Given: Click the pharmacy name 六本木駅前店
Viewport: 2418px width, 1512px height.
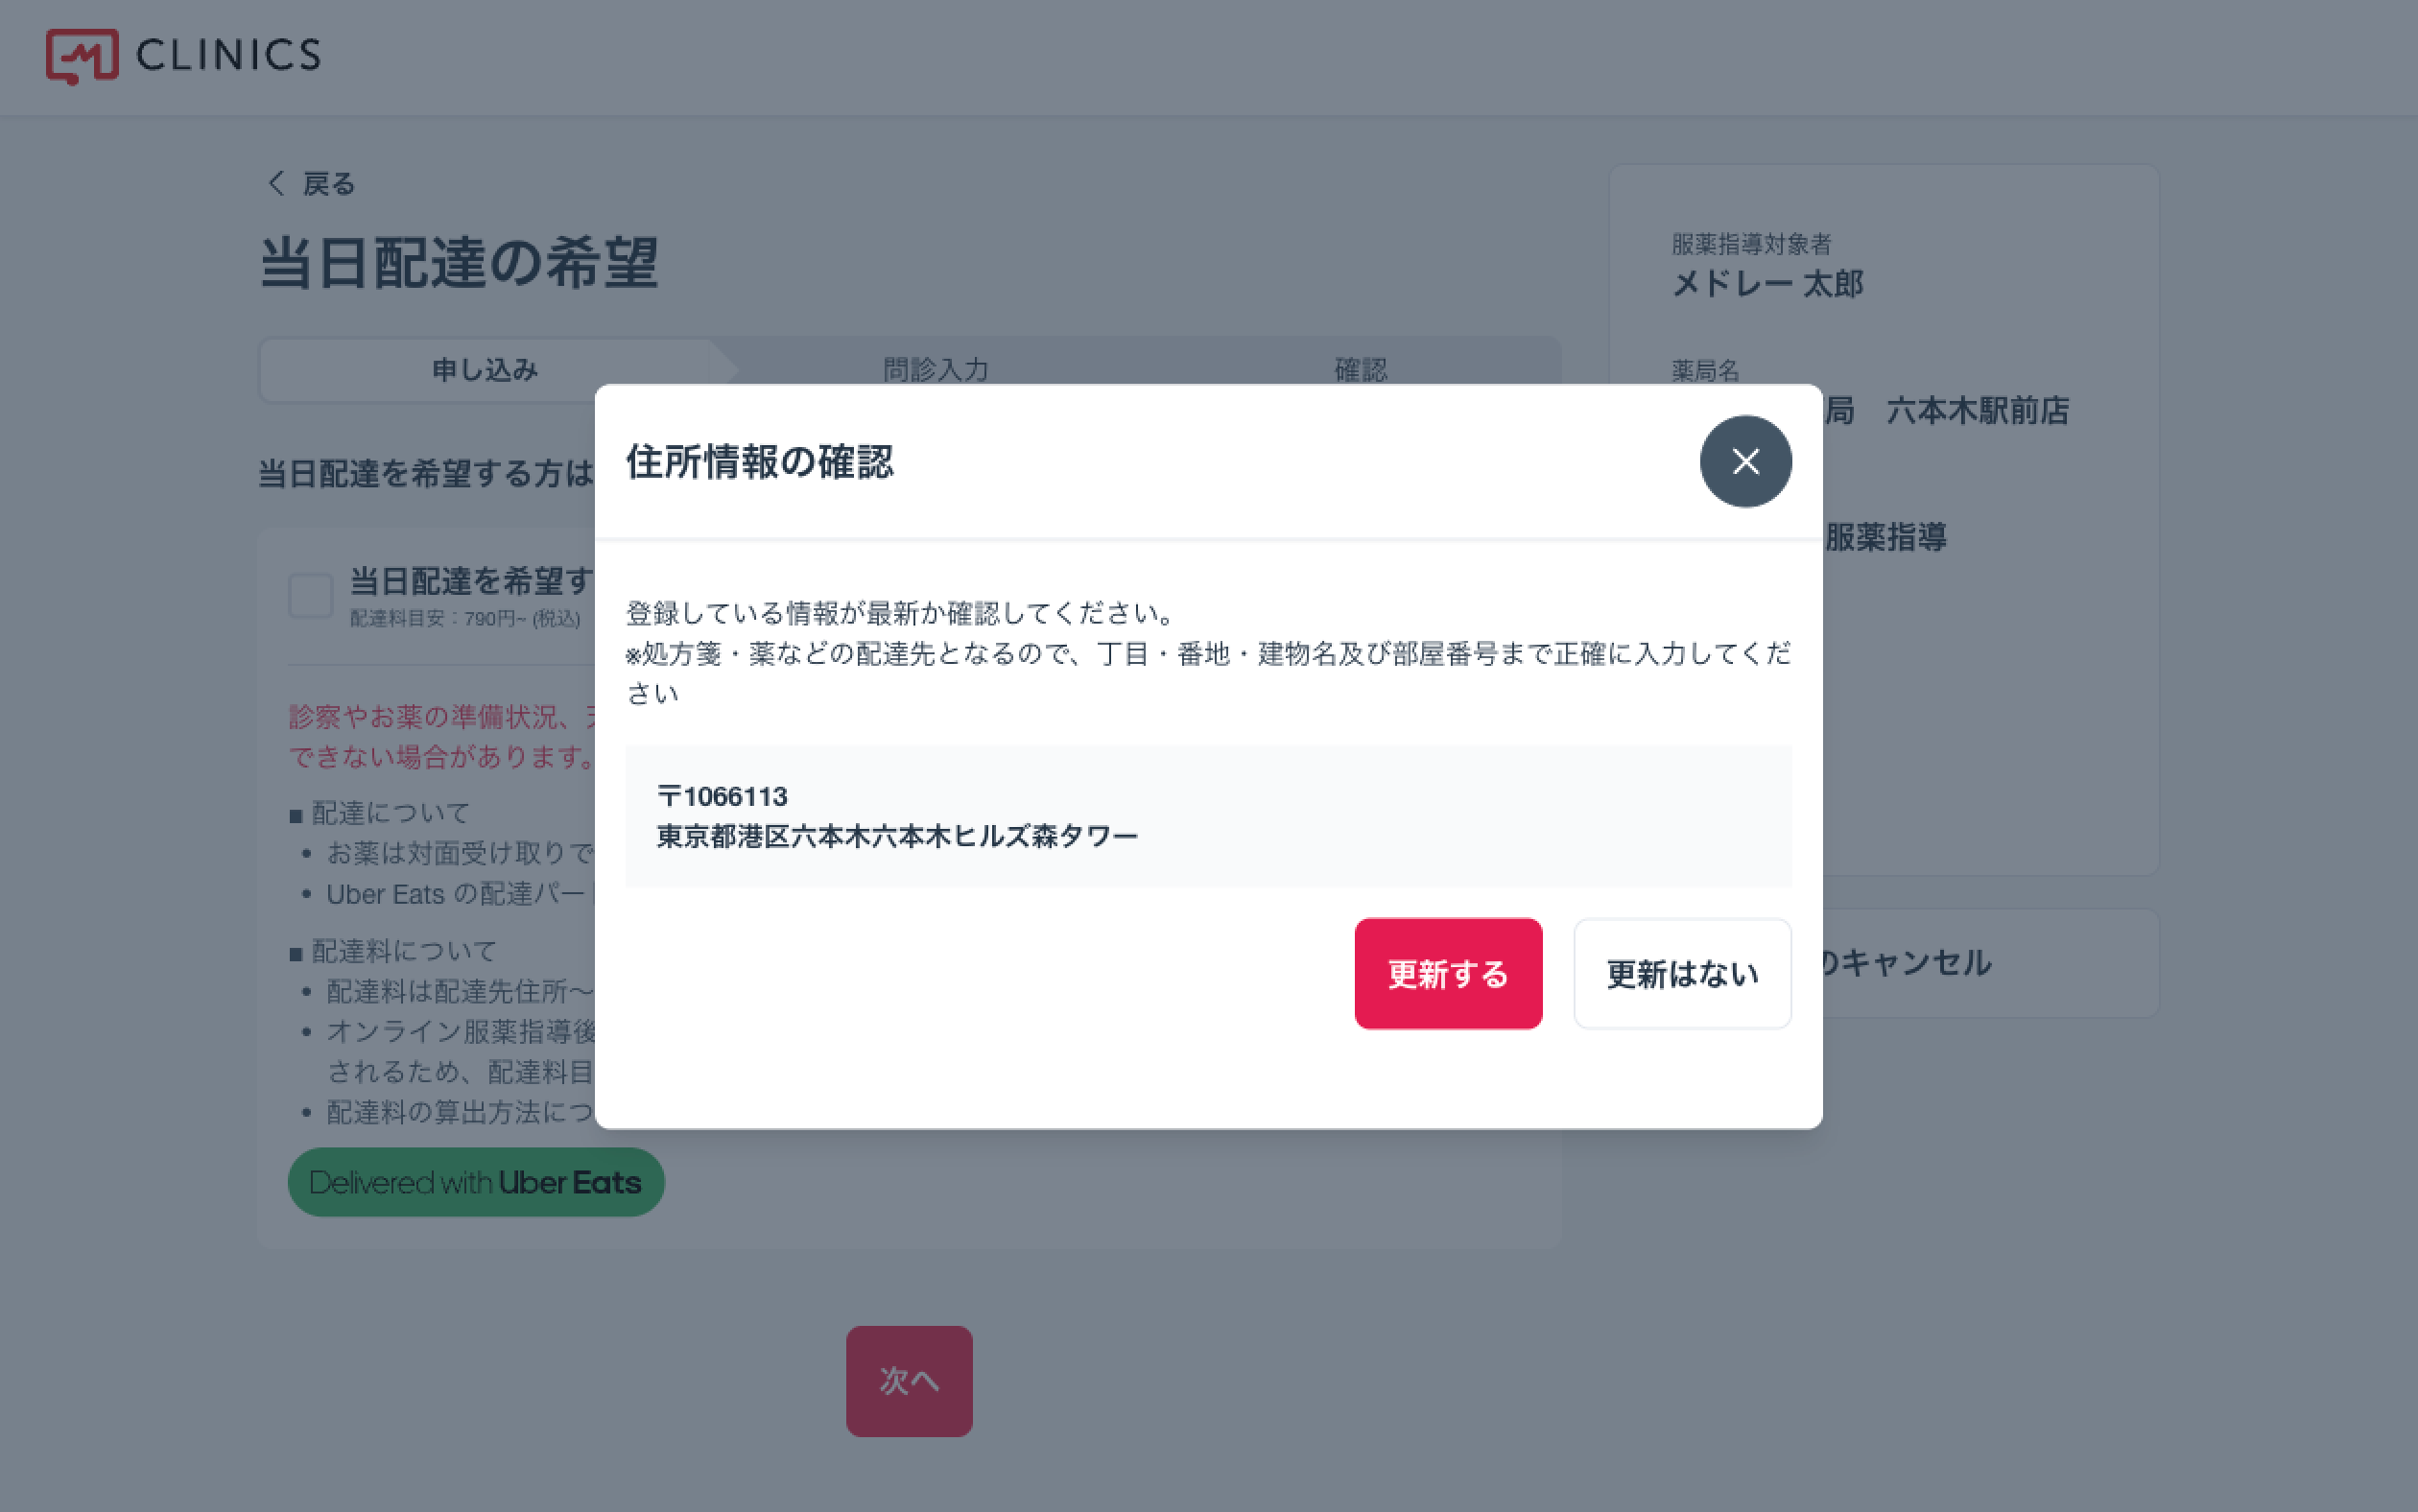Looking at the screenshot, I should tap(1977, 410).
